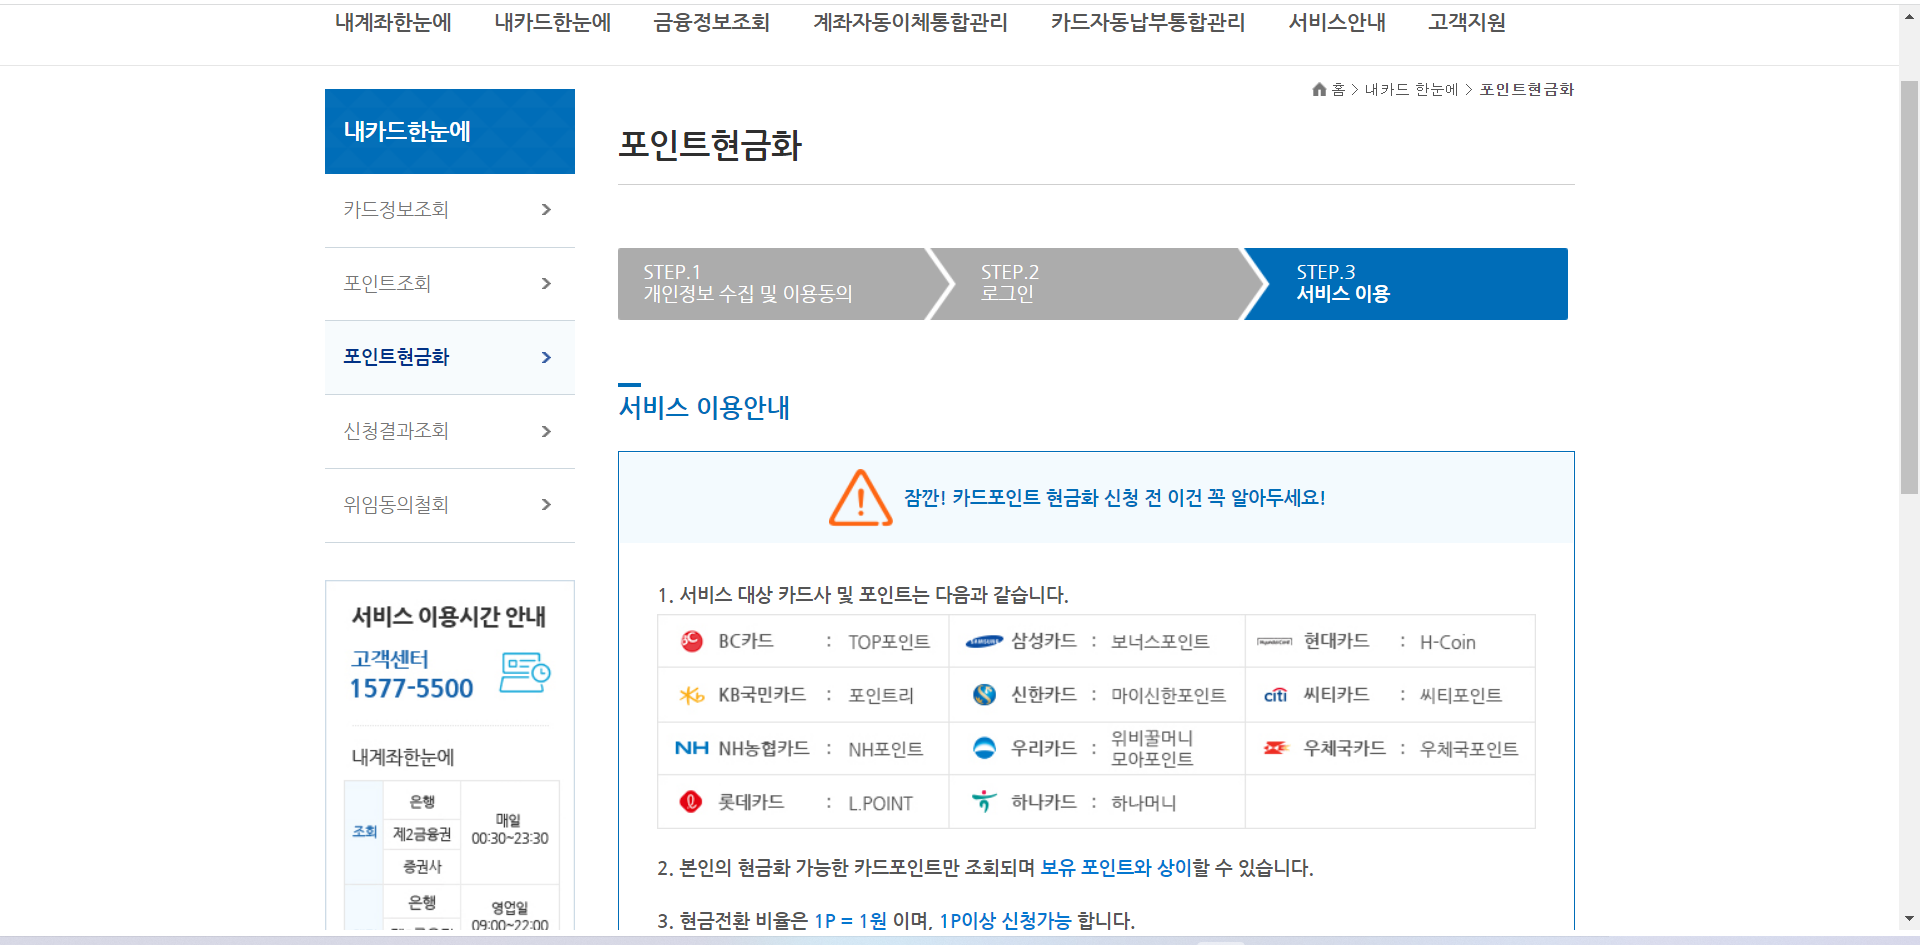The height and width of the screenshot is (945, 1920).
Task: Click the NH농협카드 logo icon
Action: 692,748
